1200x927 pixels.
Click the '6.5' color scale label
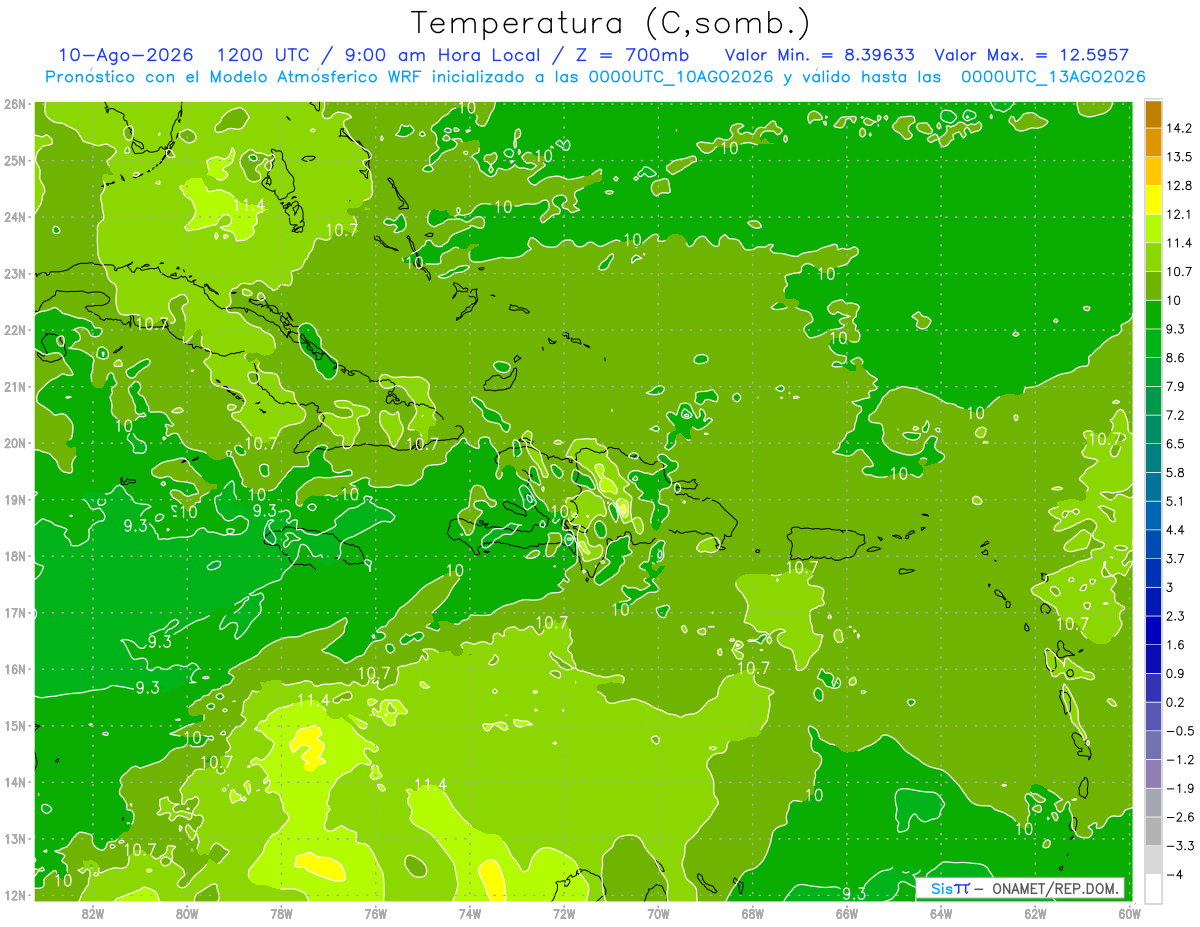1176,443
